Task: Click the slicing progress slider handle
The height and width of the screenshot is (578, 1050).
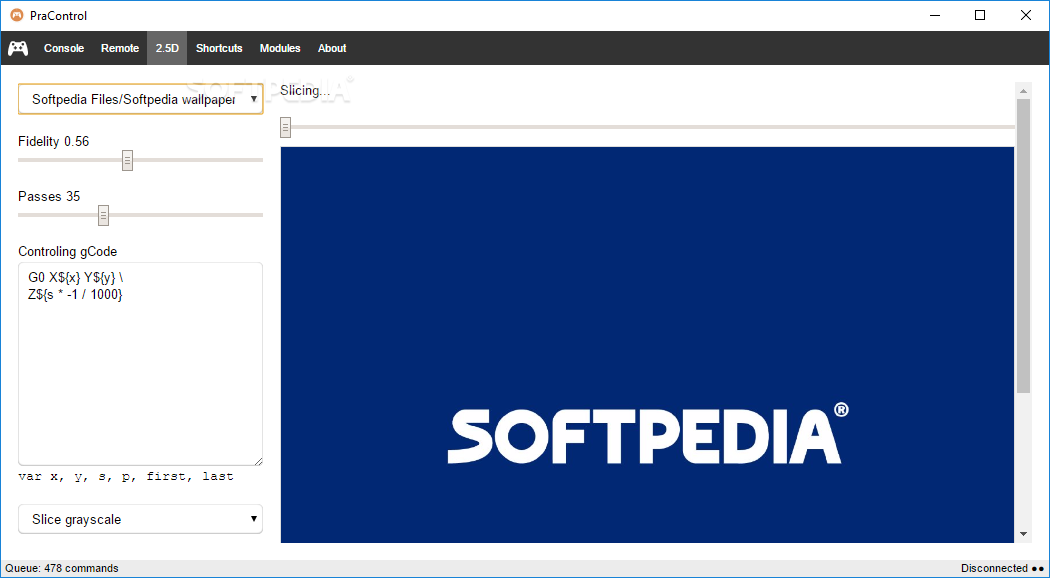Action: [285, 127]
